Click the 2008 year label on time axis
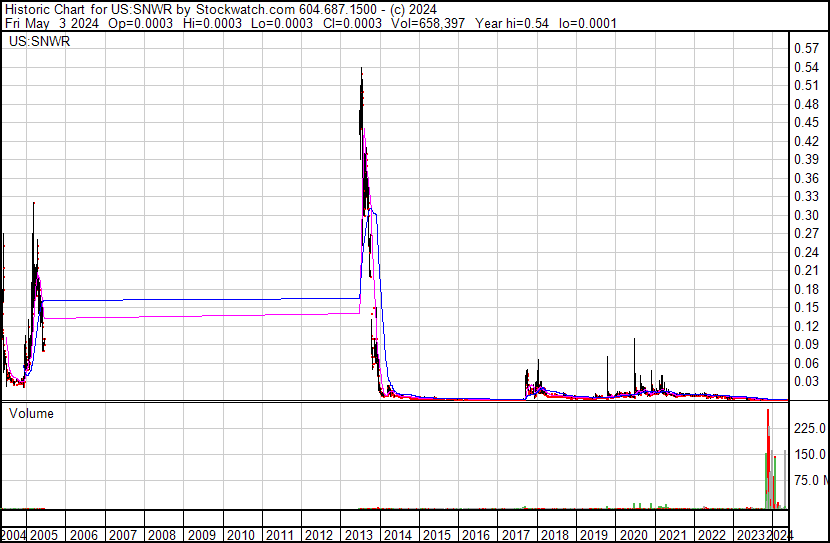Viewport: 830px width, 543px height. click(x=162, y=536)
